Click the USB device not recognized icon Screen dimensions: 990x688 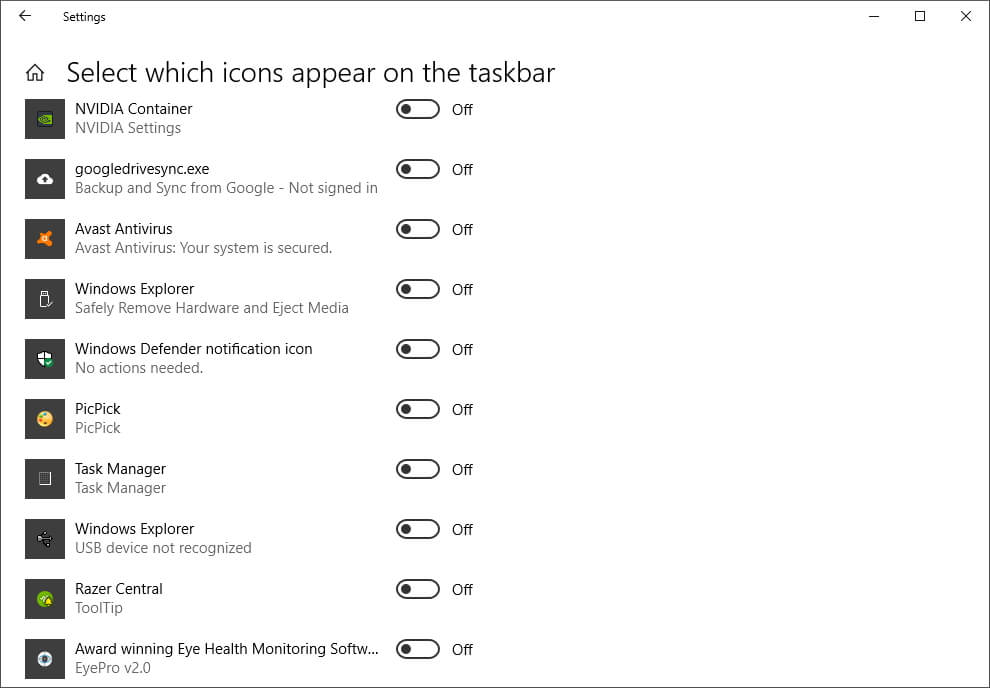click(x=45, y=538)
